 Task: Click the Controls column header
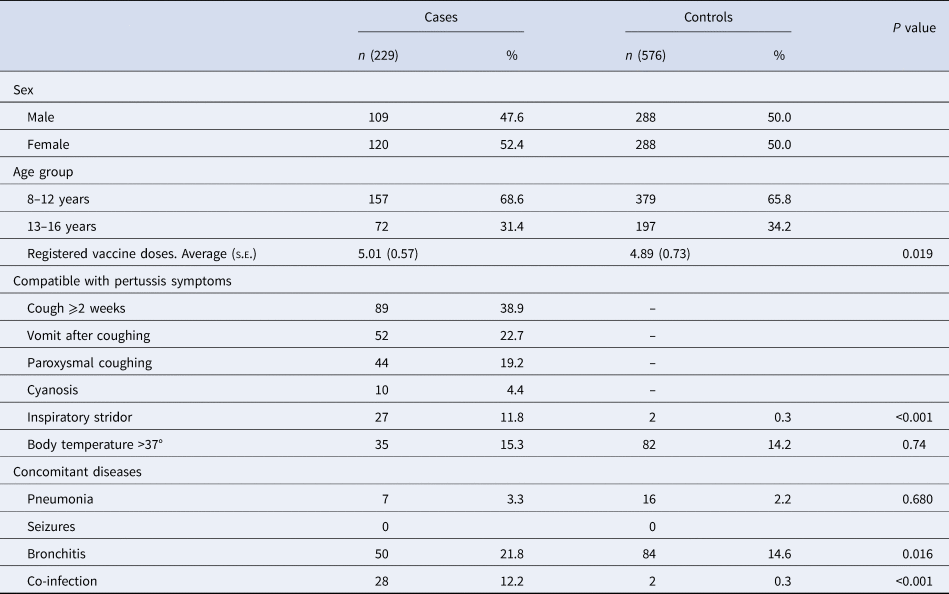click(x=708, y=17)
